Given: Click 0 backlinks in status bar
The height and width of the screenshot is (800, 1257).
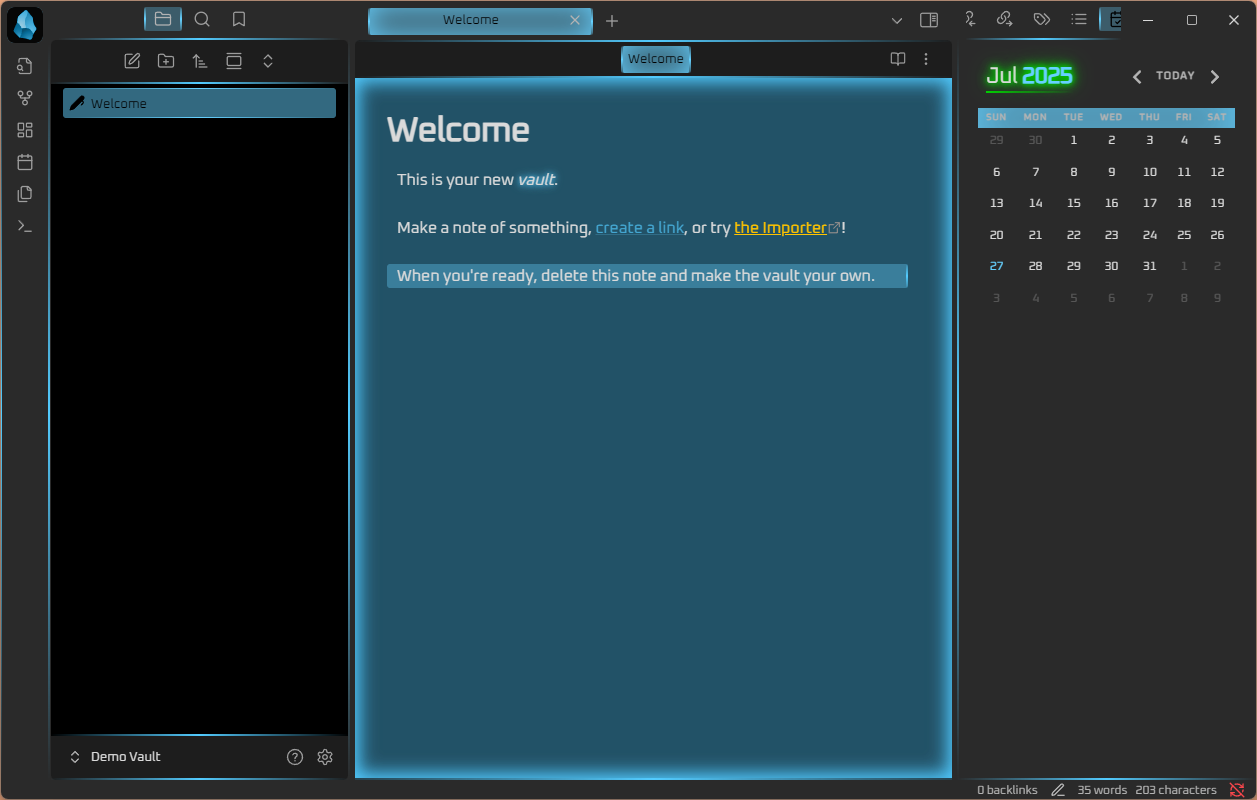Looking at the screenshot, I should 1007,790.
